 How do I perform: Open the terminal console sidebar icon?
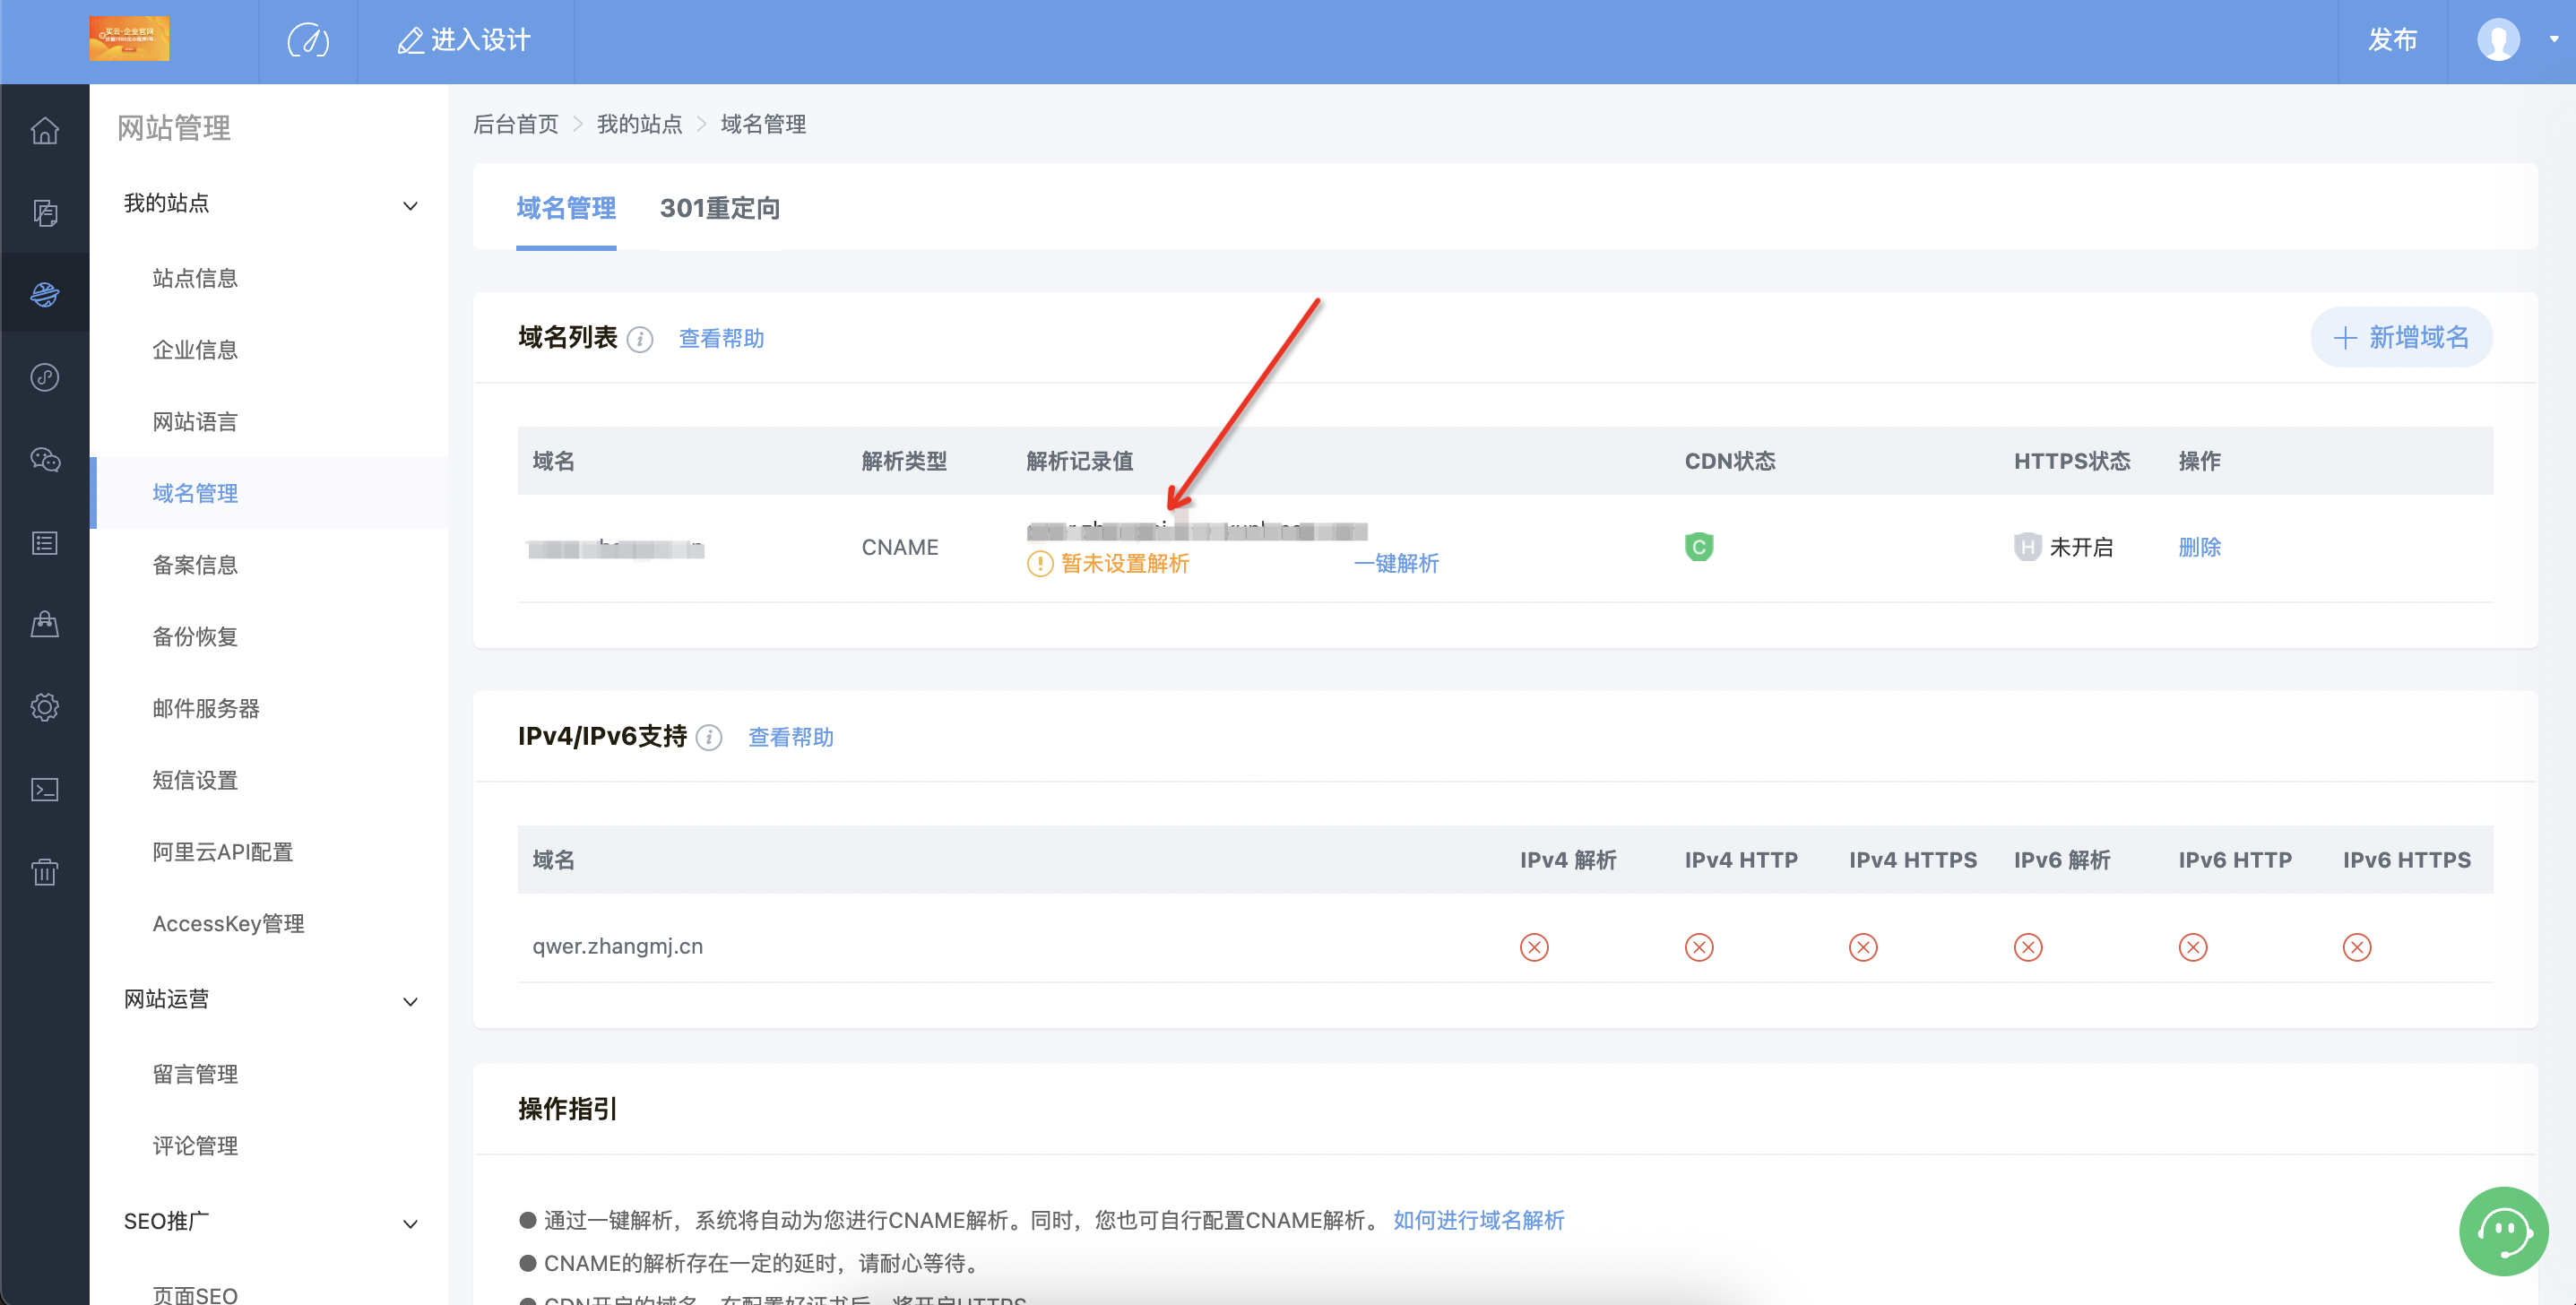pos(44,790)
